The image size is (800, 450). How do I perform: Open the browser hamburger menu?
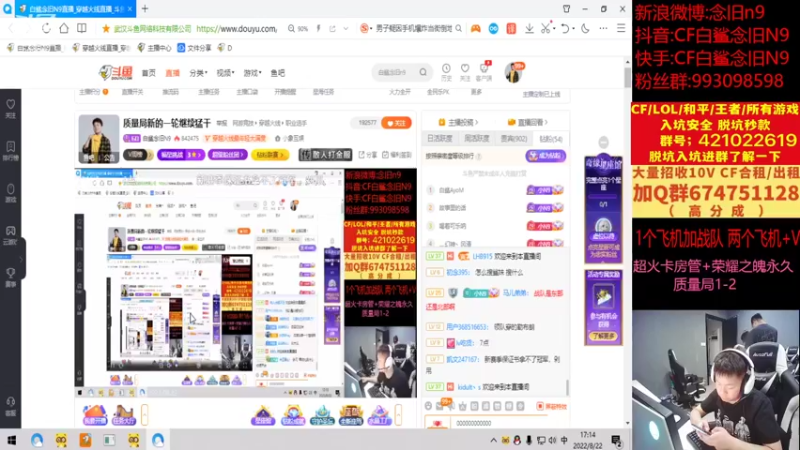(x=621, y=29)
